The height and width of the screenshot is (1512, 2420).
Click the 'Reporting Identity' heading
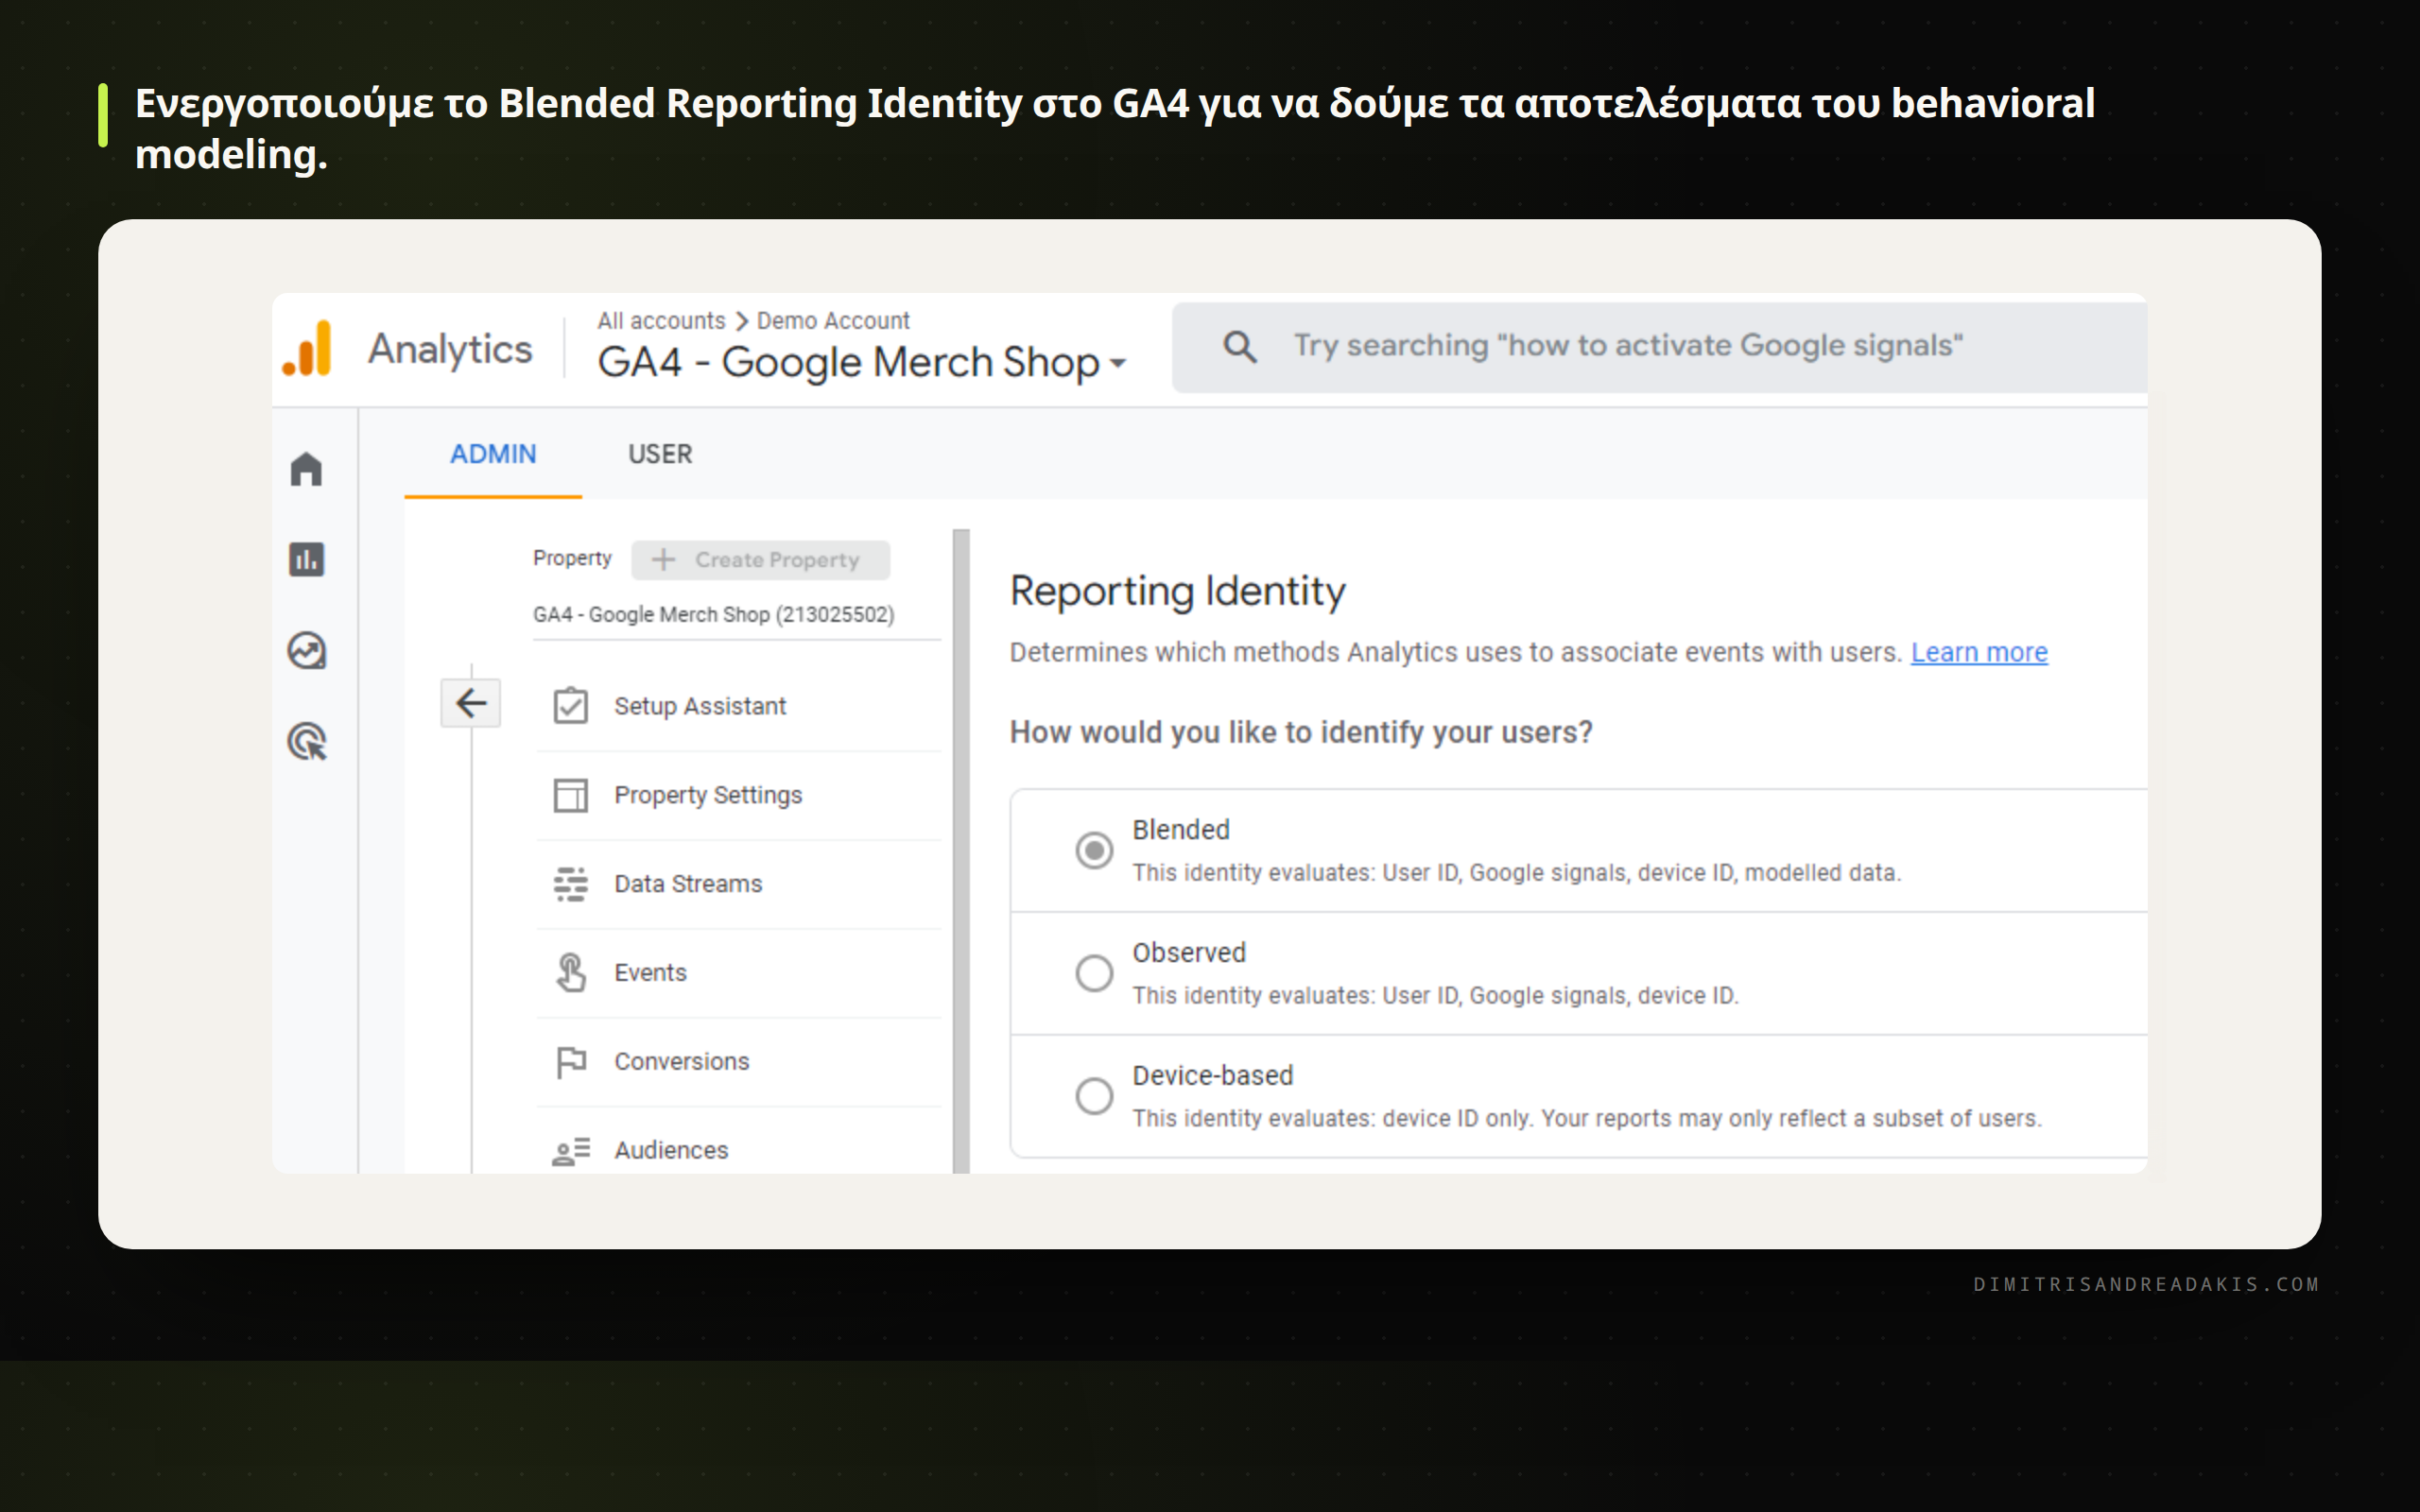1177,591
